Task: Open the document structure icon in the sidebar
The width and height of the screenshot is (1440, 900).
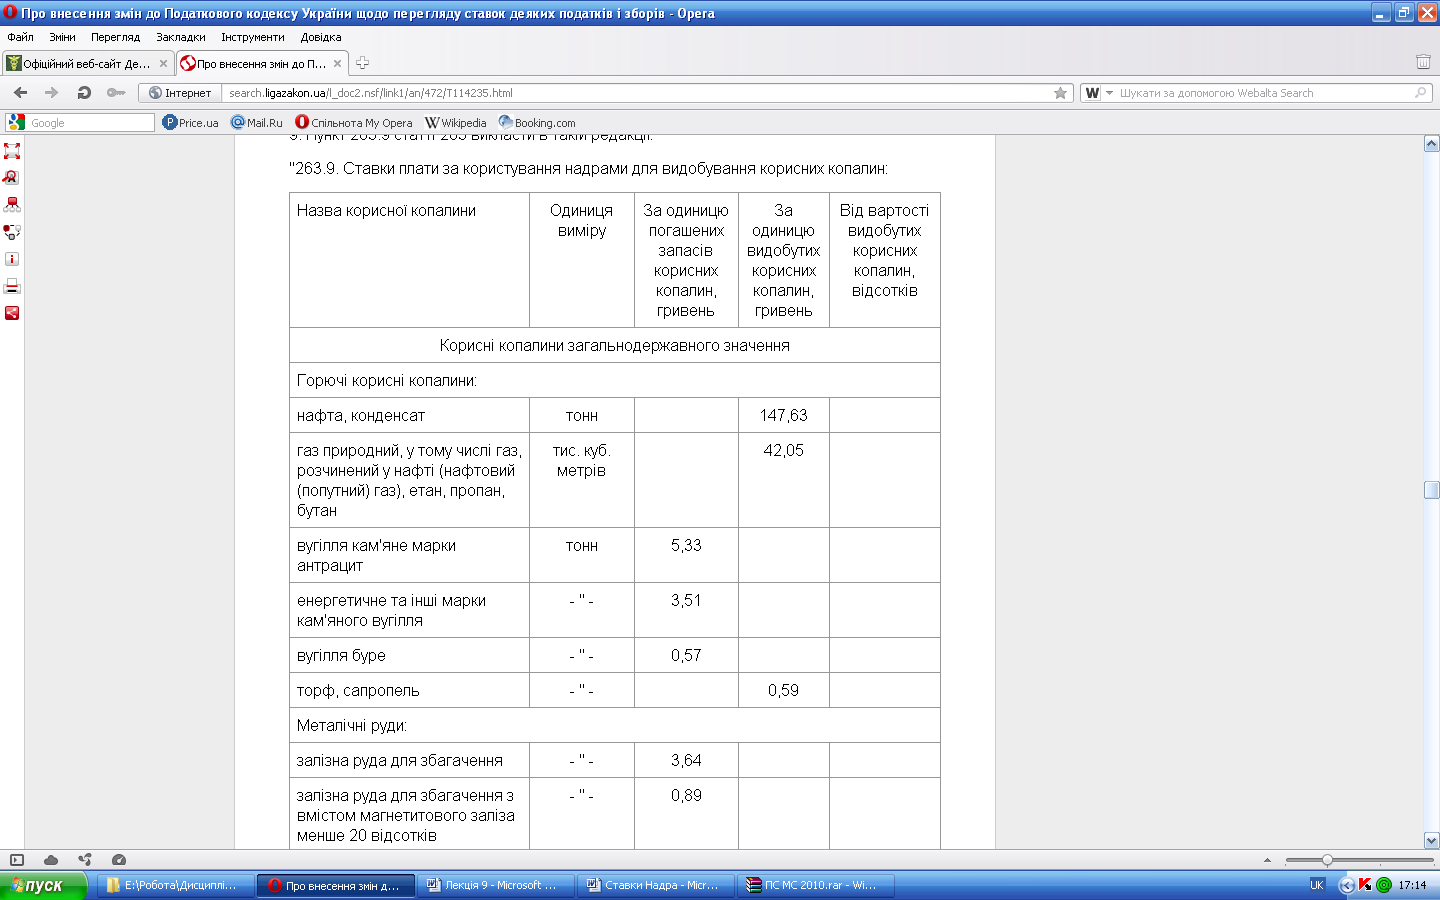Action: 12,205
